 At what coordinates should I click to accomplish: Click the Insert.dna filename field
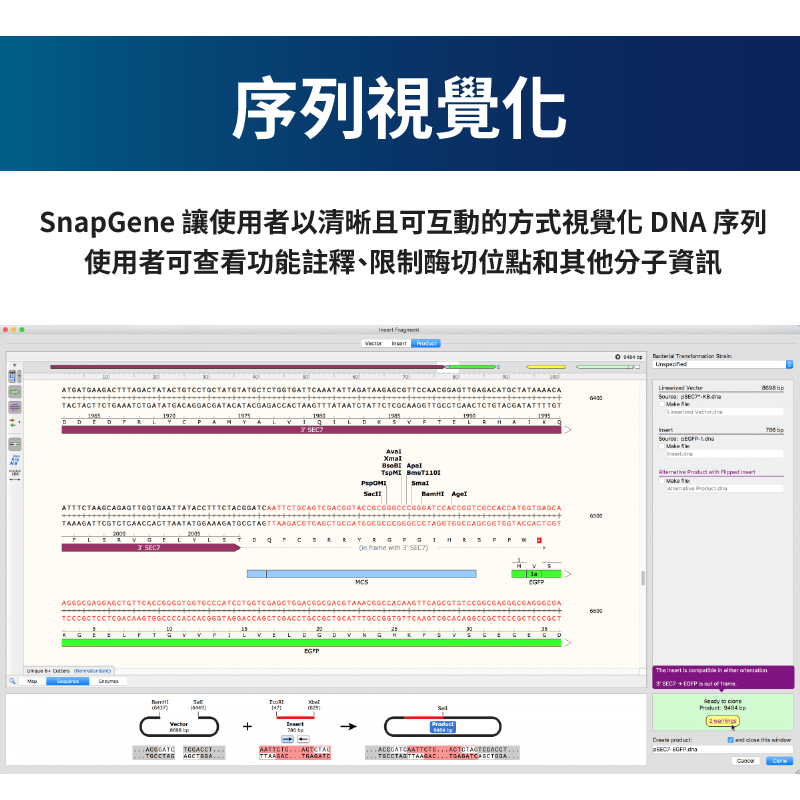pos(724,454)
